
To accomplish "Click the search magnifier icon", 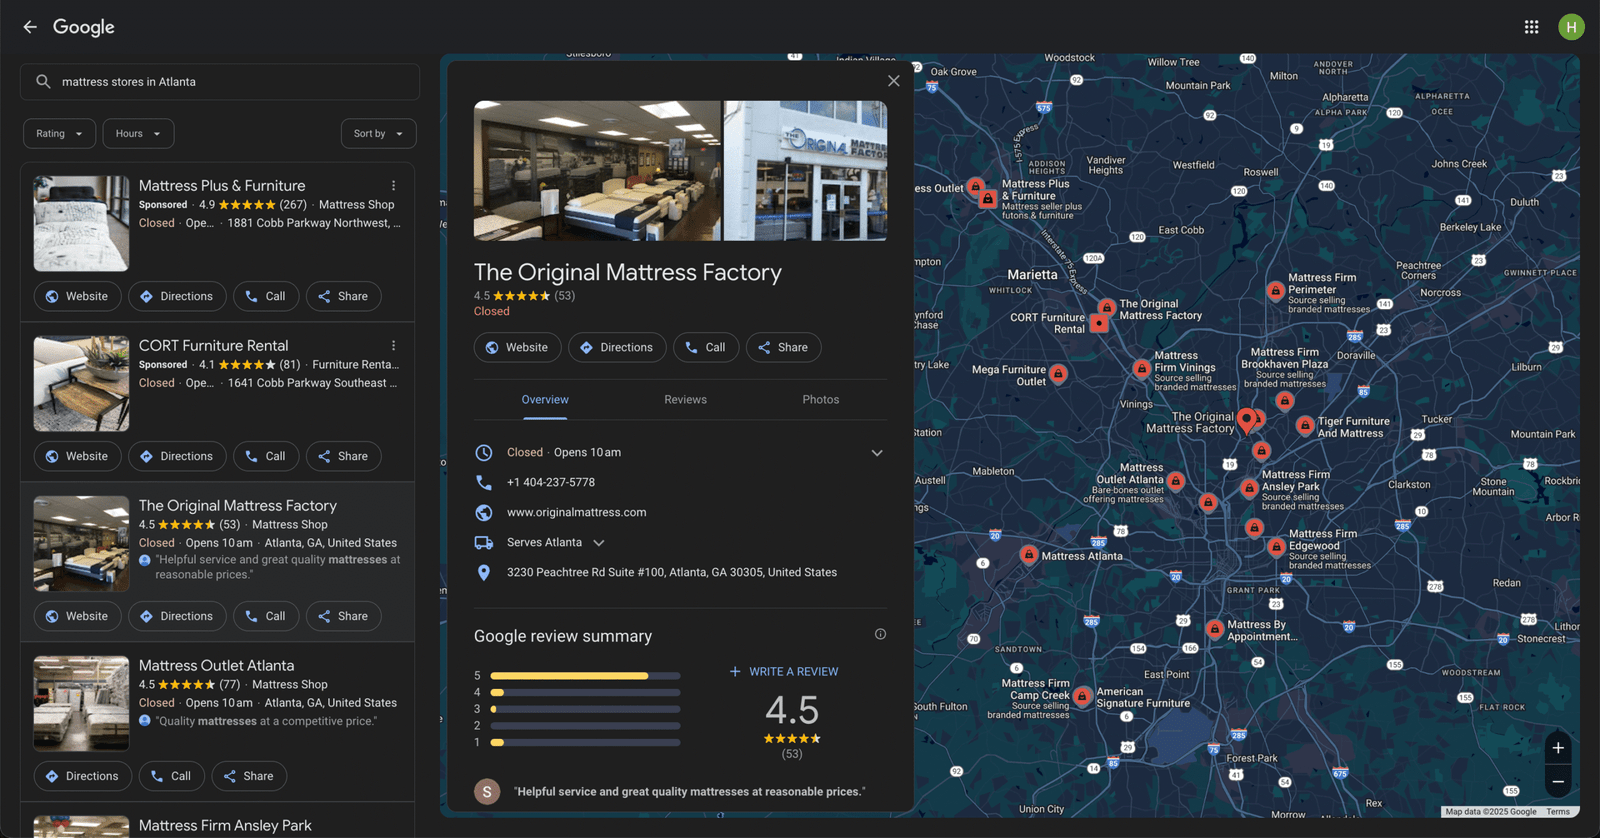I will (43, 82).
